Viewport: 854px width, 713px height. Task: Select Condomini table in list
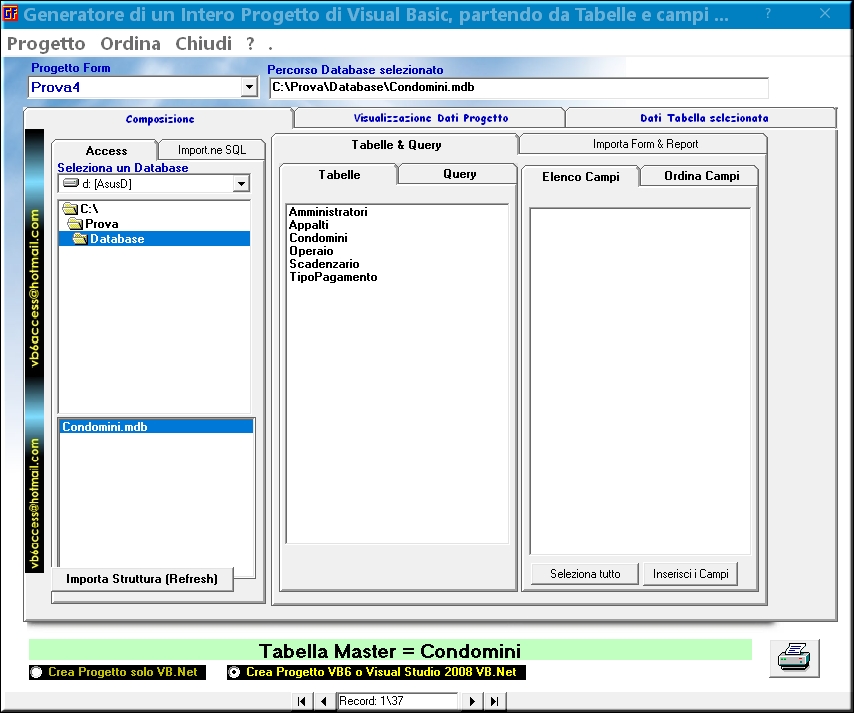click(x=318, y=238)
